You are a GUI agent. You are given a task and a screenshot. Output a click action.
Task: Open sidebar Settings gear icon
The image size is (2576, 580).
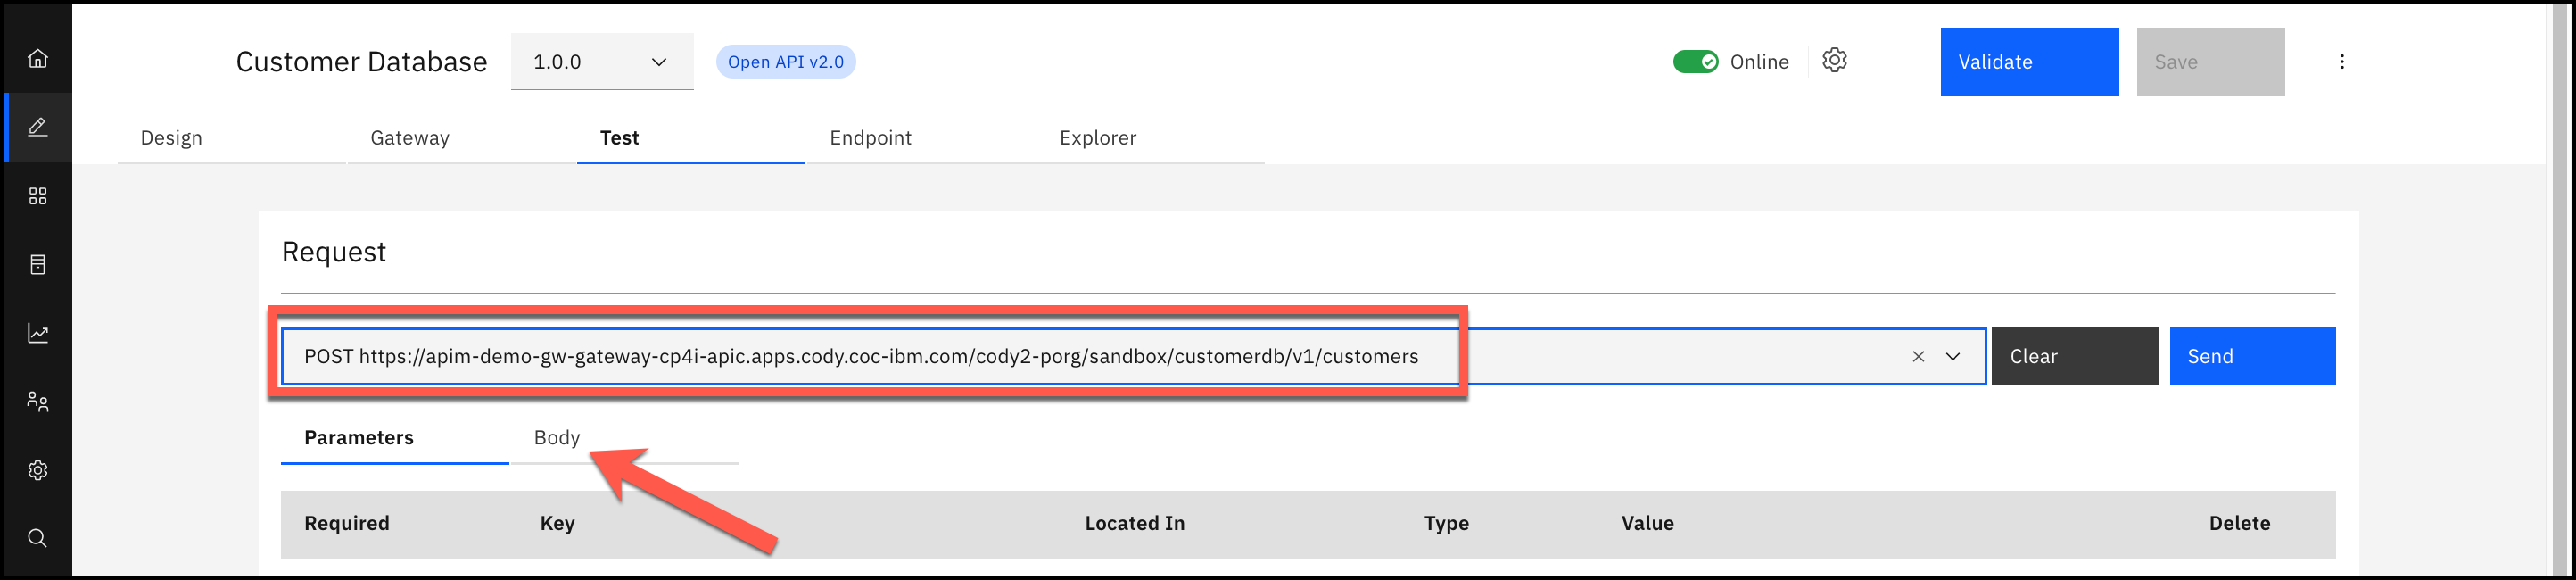37,470
